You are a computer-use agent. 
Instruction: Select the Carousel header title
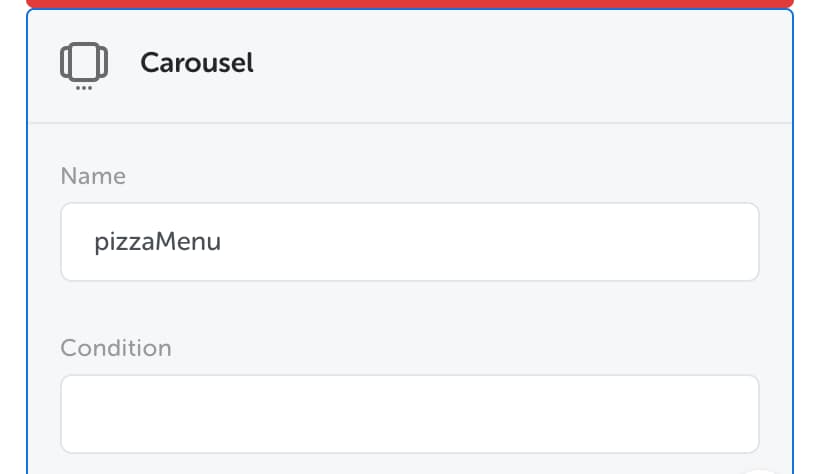(x=196, y=63)
